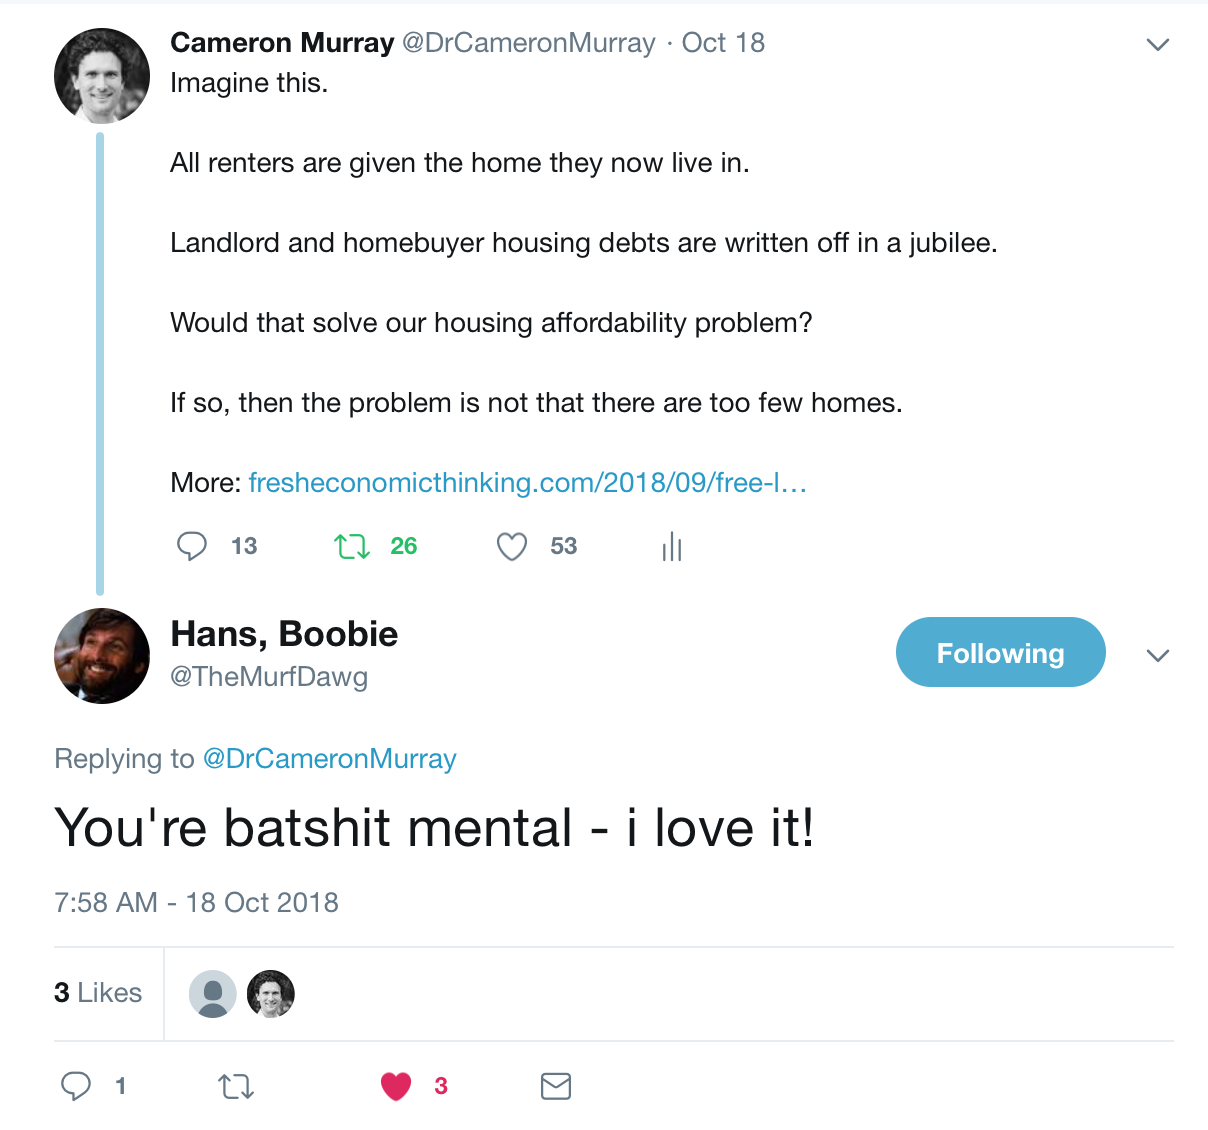The width and height of the screenshot is (1208, 1130).
Task: Send reply via direct message envelope
Action: click(556, 1086)
